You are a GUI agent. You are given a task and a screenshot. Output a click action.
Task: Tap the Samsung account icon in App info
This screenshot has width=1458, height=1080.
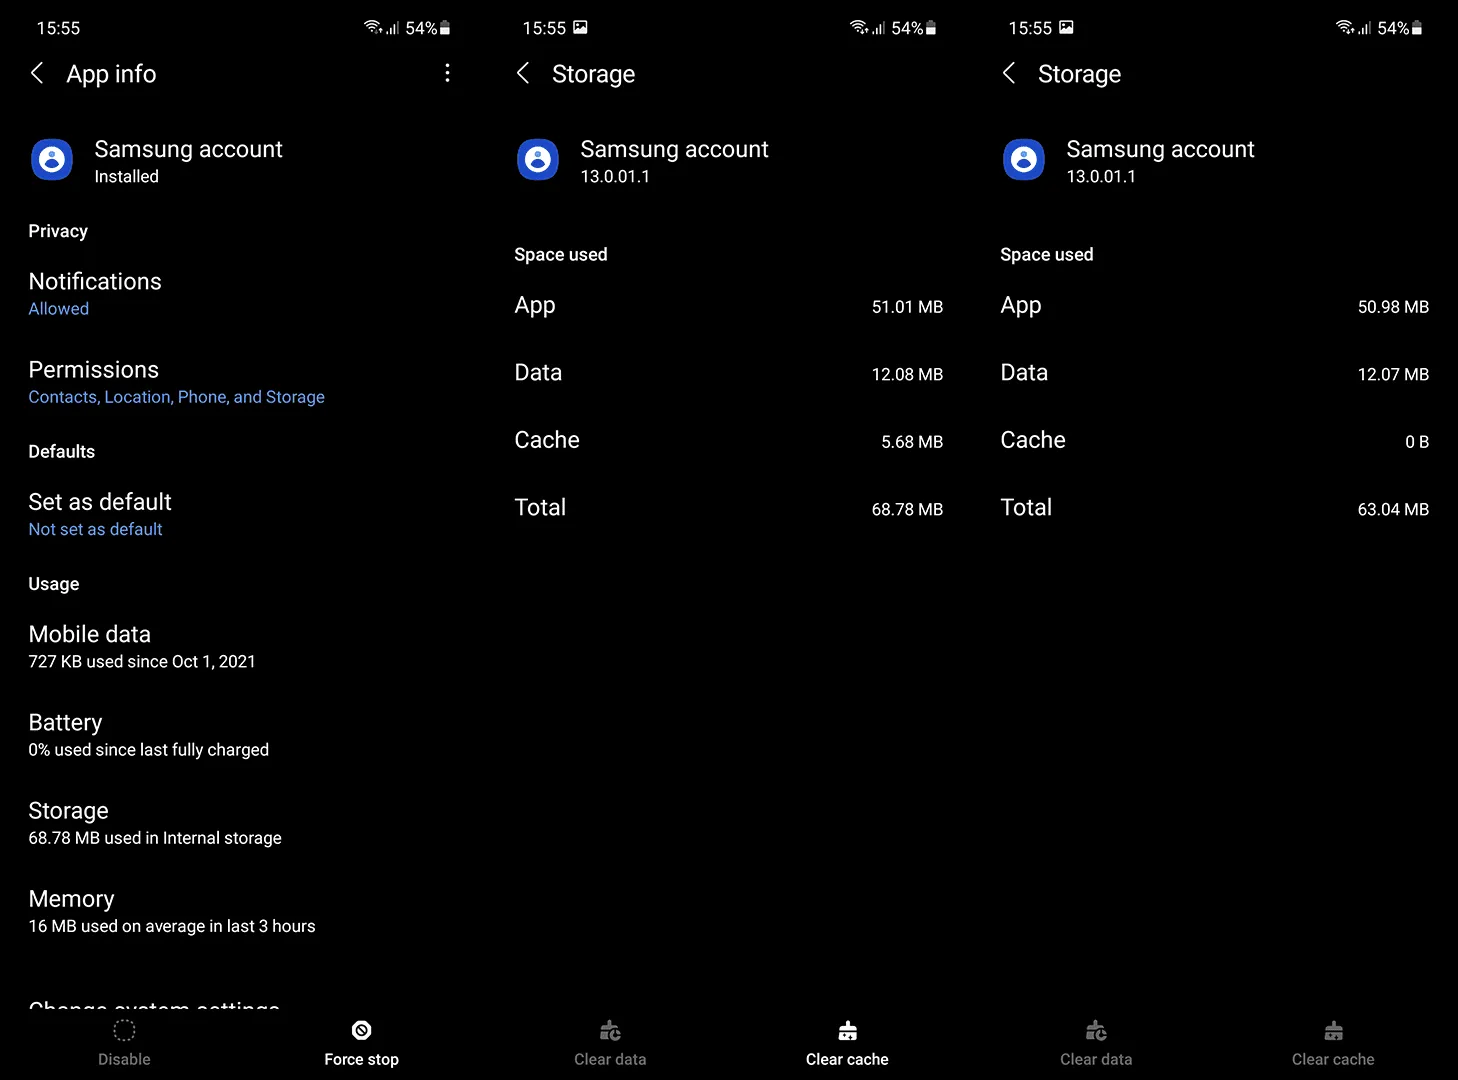(x=52, y=160)
